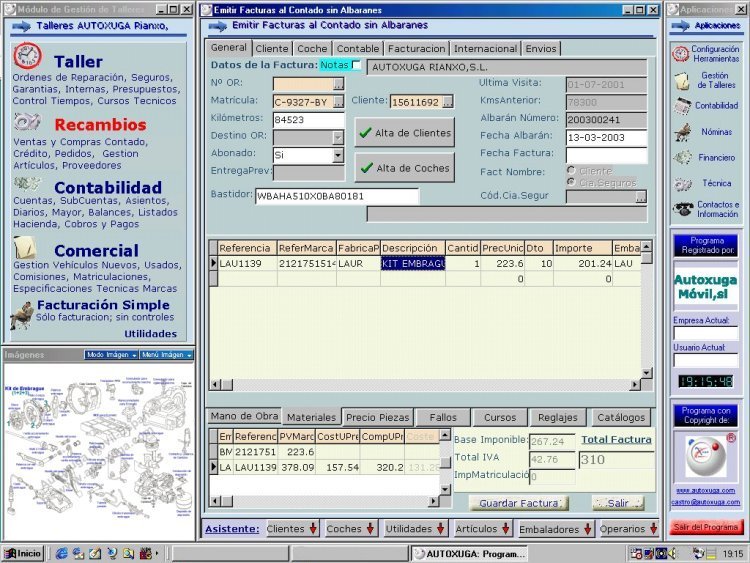Click the browse button next to Nº OR
750x563 pixels.
tap(338, 85)
